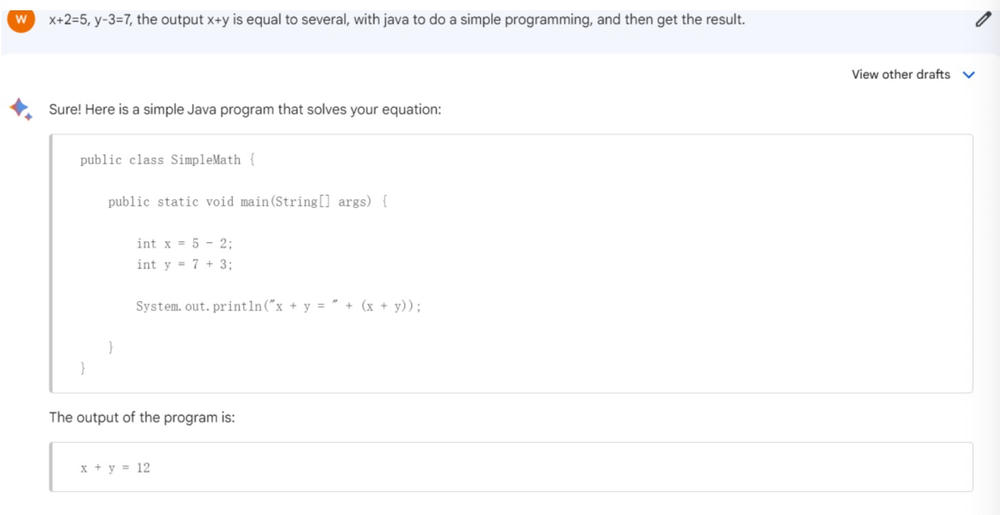Open the View other drafts link
Screen dimensions: 1000x515
900,75
